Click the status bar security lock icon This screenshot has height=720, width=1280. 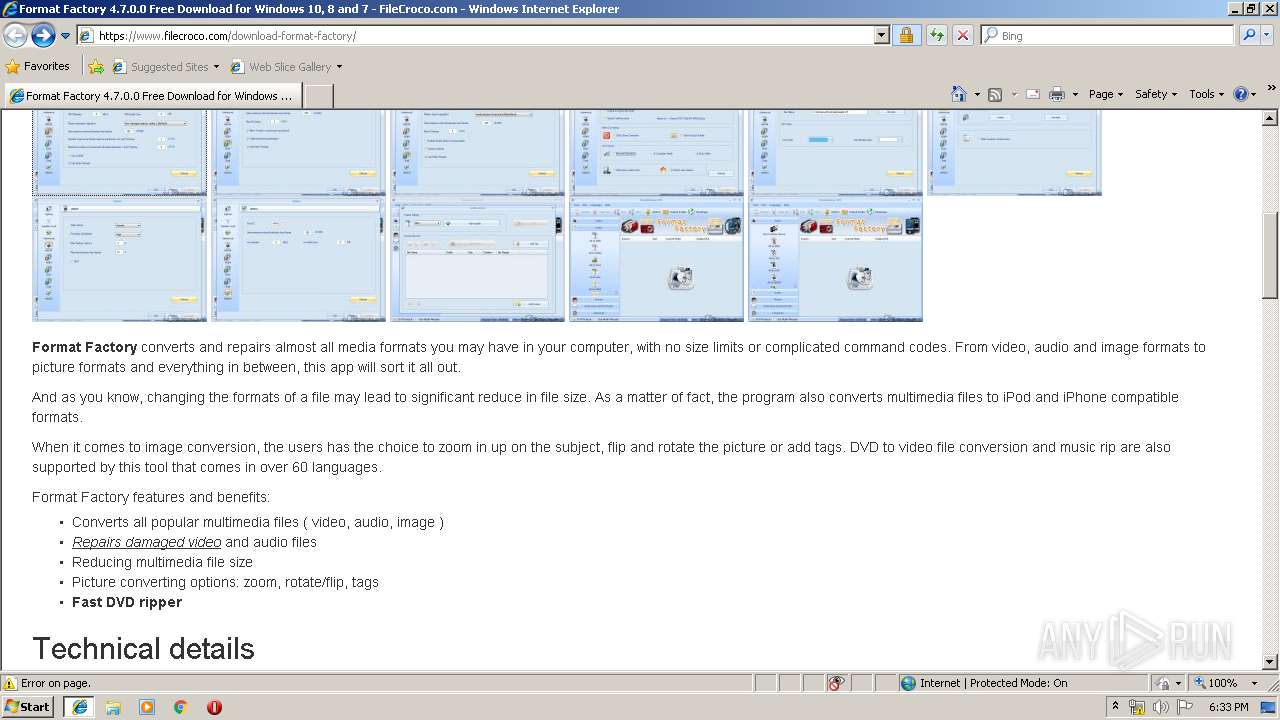[x=1163, y=683]
